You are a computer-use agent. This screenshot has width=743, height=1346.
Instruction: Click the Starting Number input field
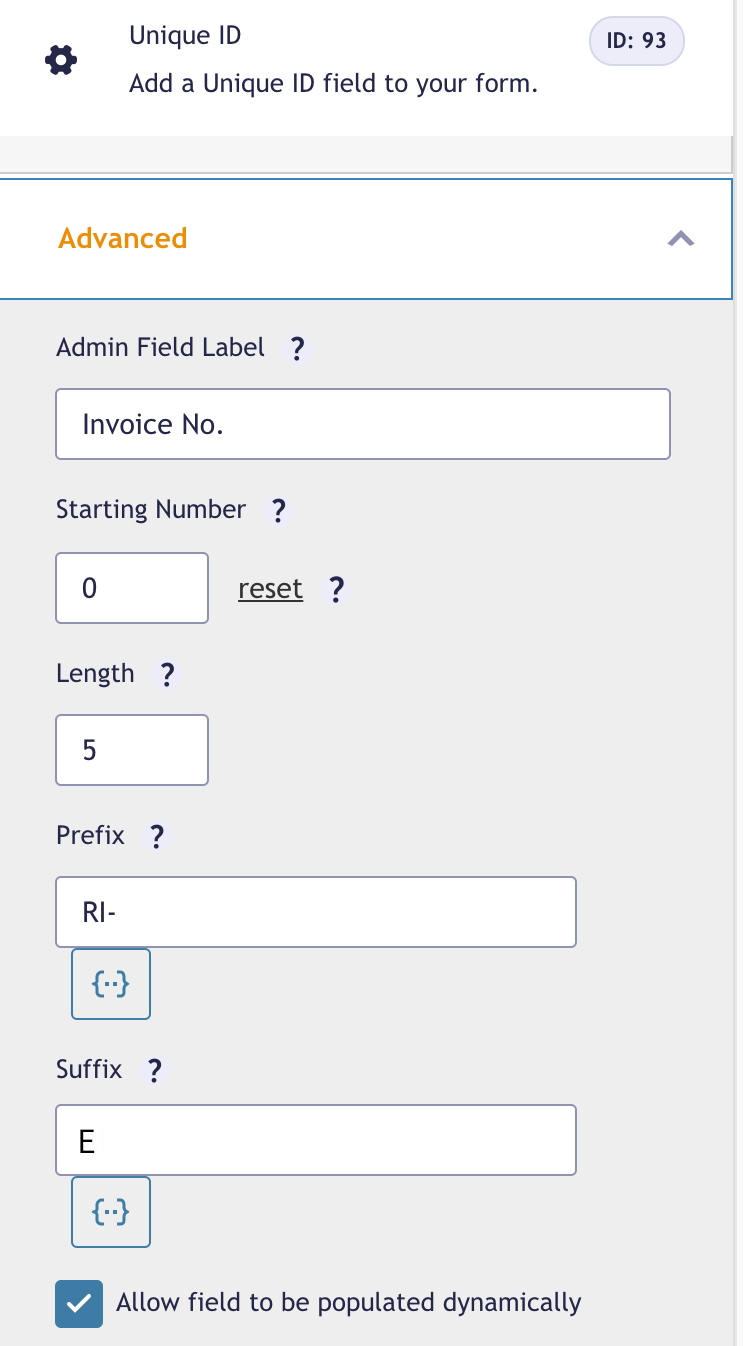click(132, 588)
